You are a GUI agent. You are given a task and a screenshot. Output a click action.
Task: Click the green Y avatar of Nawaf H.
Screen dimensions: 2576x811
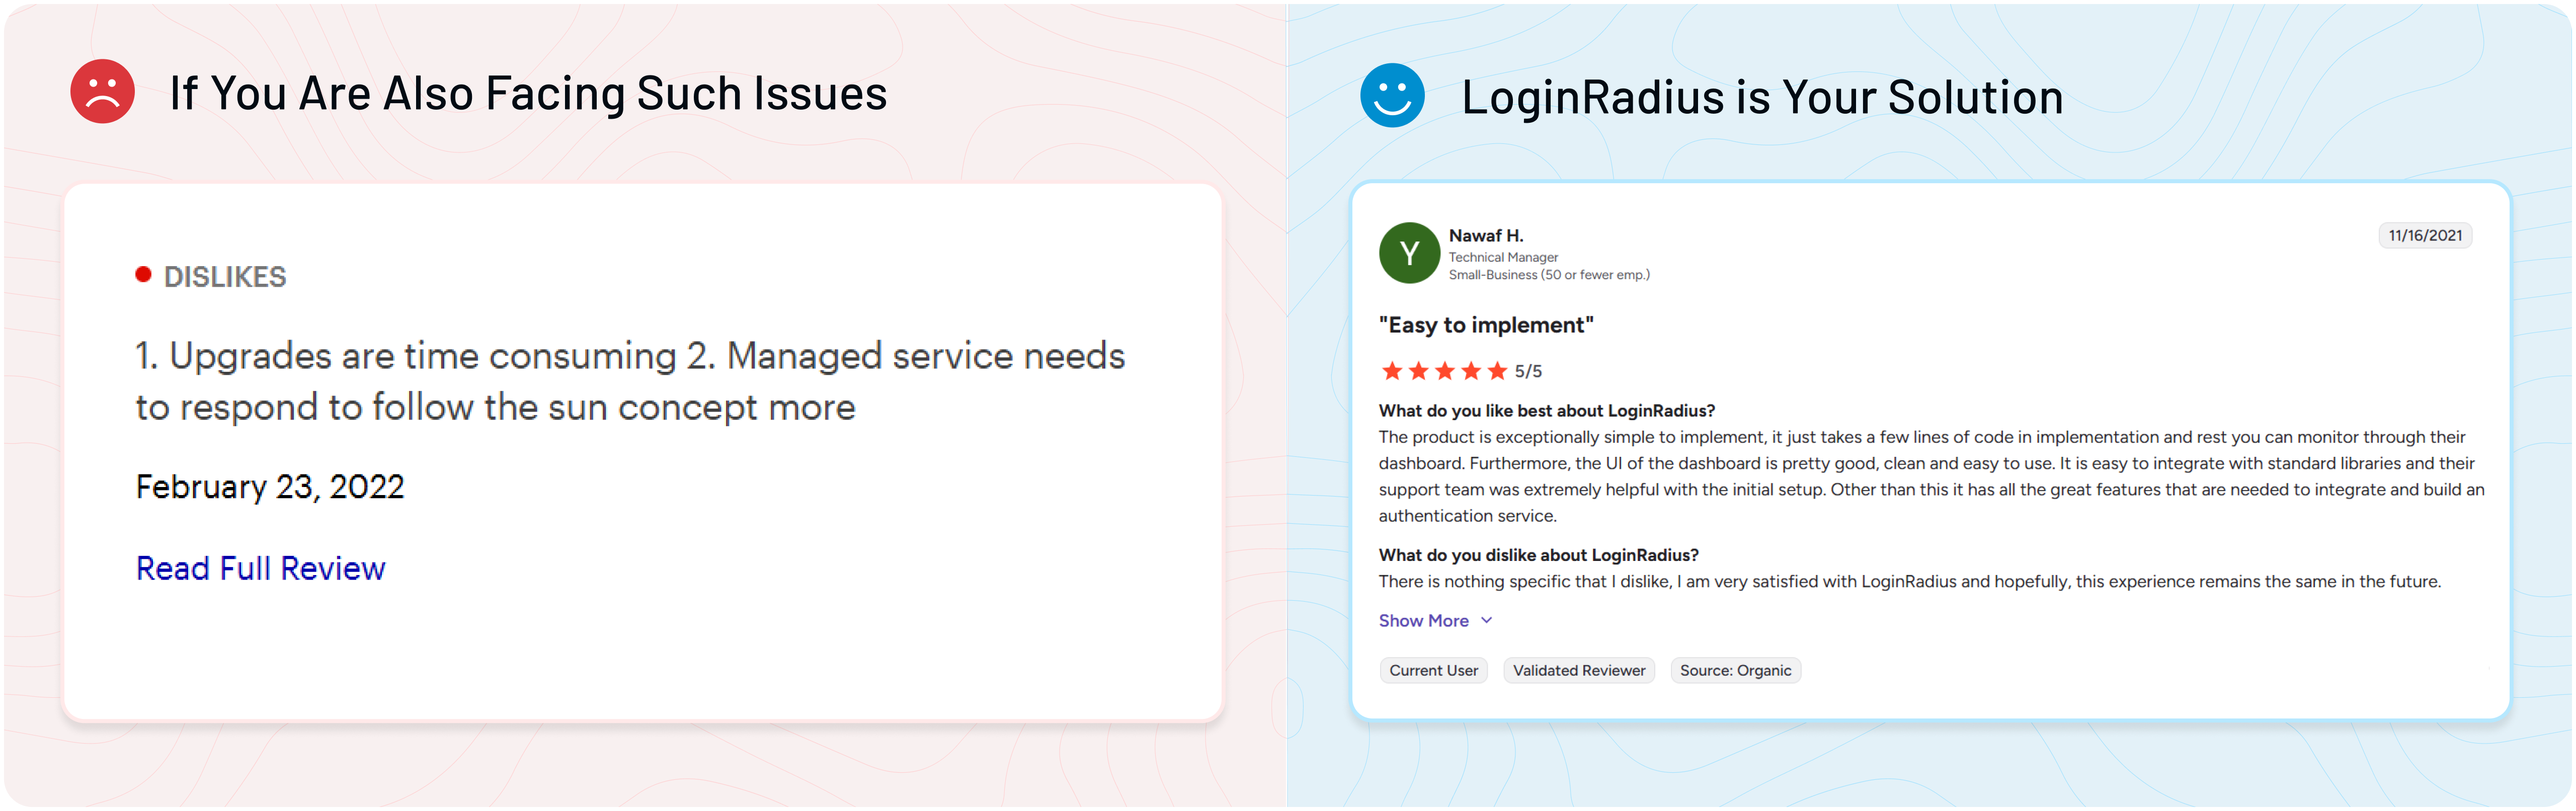1409,253
